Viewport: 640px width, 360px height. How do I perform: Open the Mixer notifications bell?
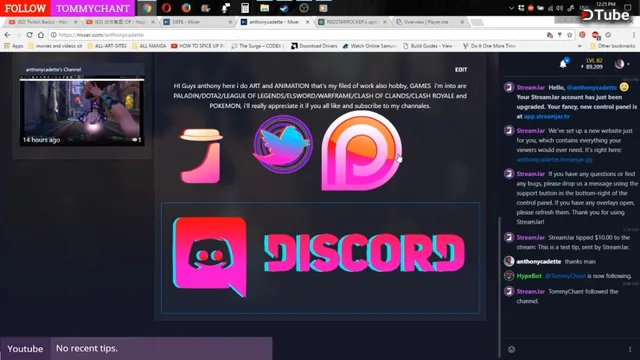(x=563, y=64)
